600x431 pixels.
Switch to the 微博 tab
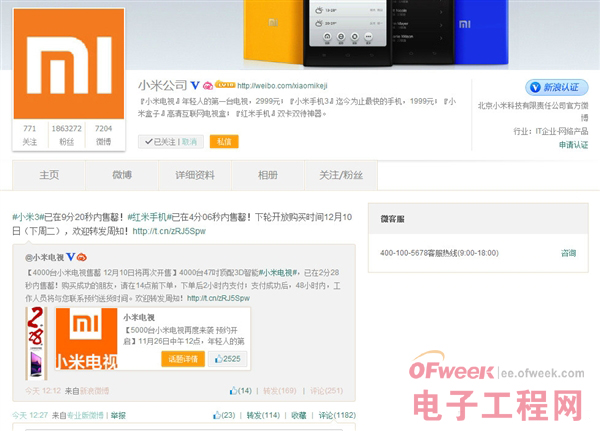pos(122,175)
